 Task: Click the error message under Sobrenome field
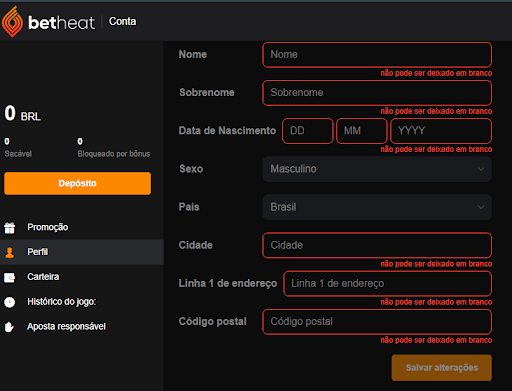click(x=436, y=111)
